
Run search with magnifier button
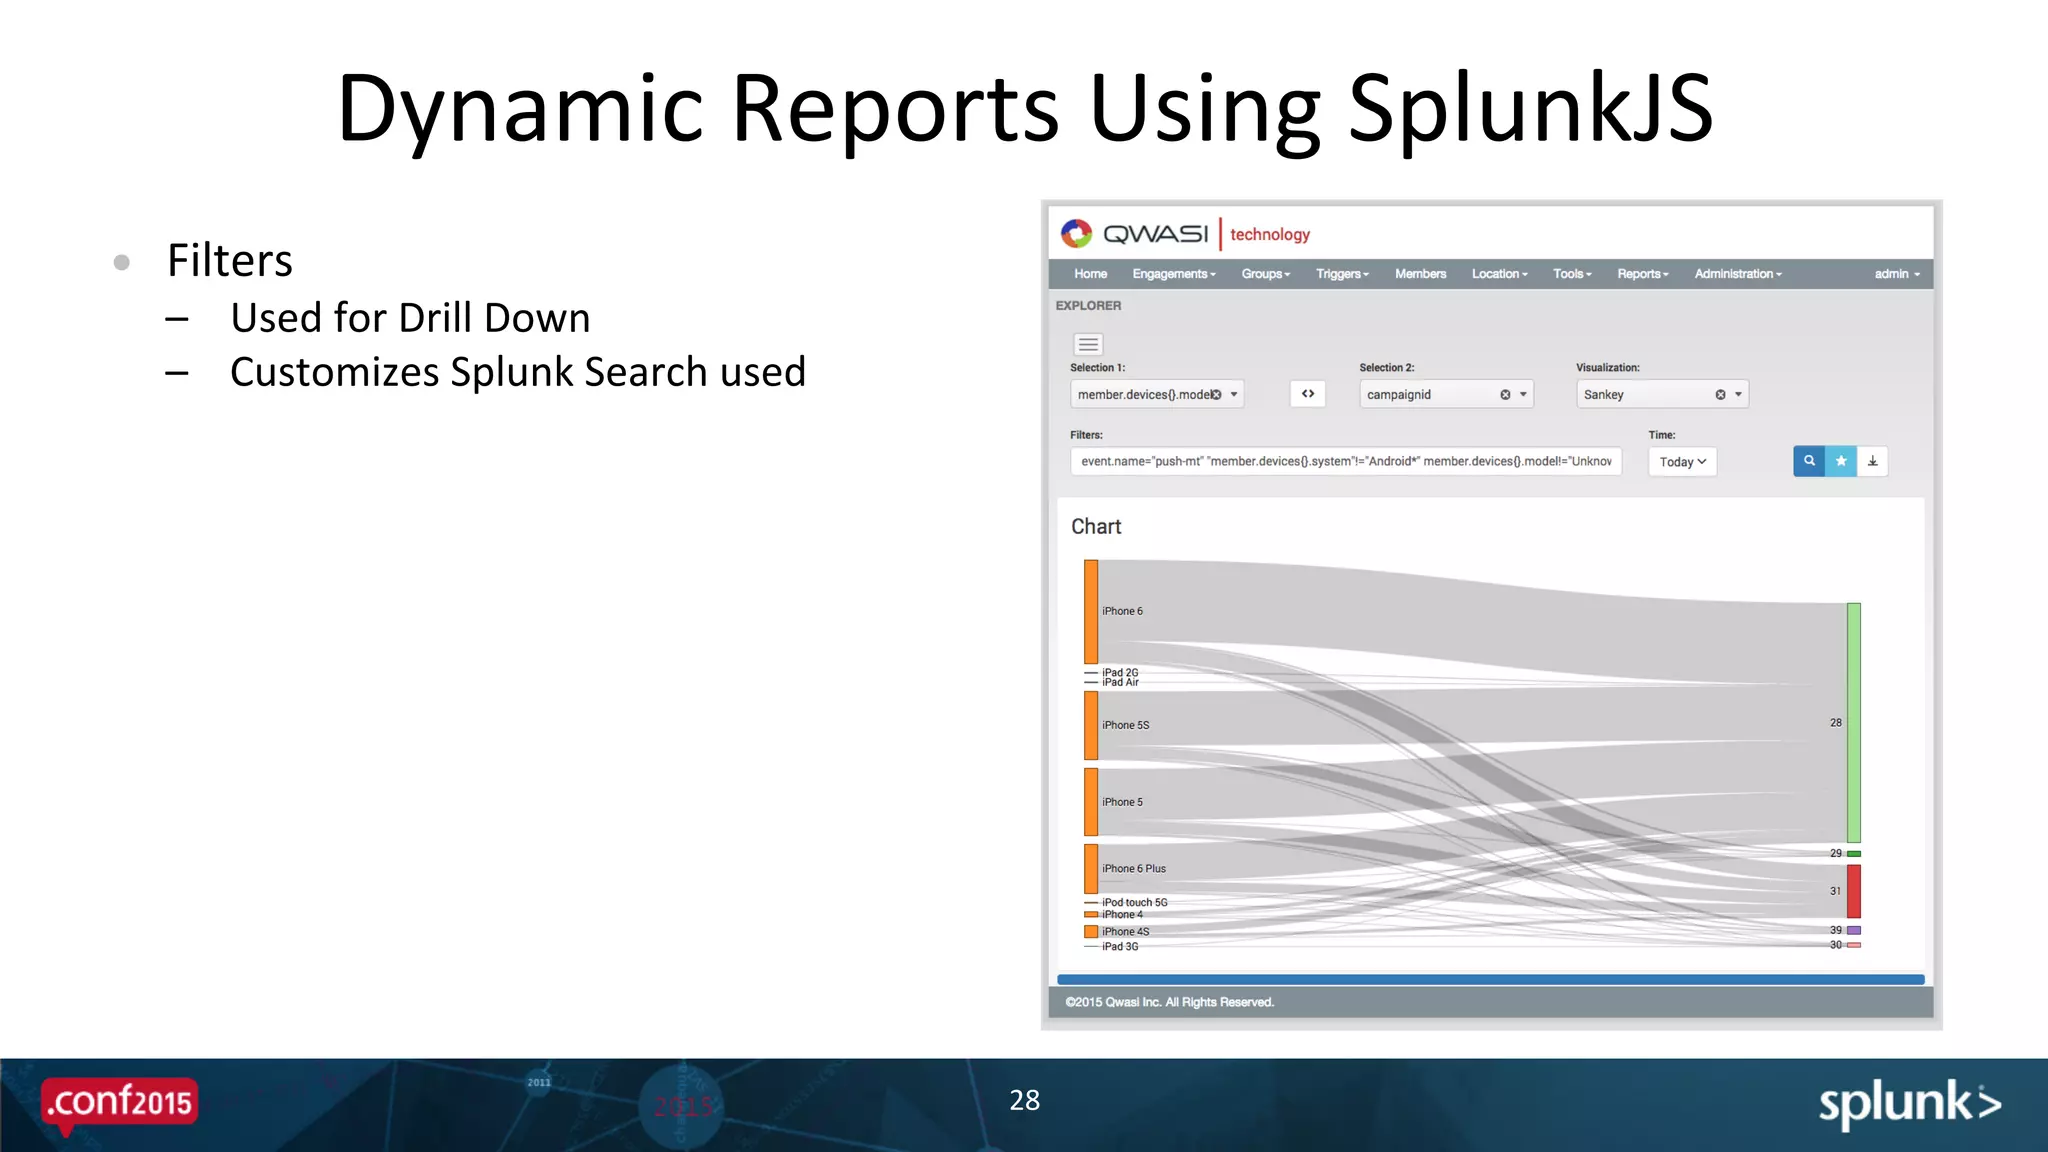[x=1809, y=461]
